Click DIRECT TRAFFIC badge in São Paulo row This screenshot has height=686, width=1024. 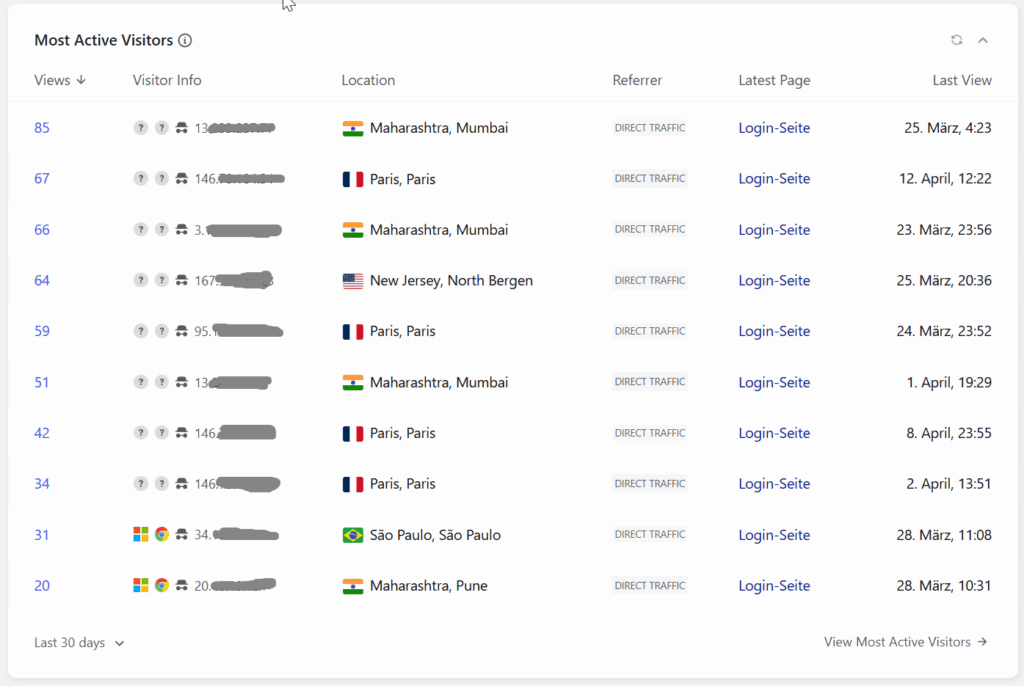click(650, 534)
